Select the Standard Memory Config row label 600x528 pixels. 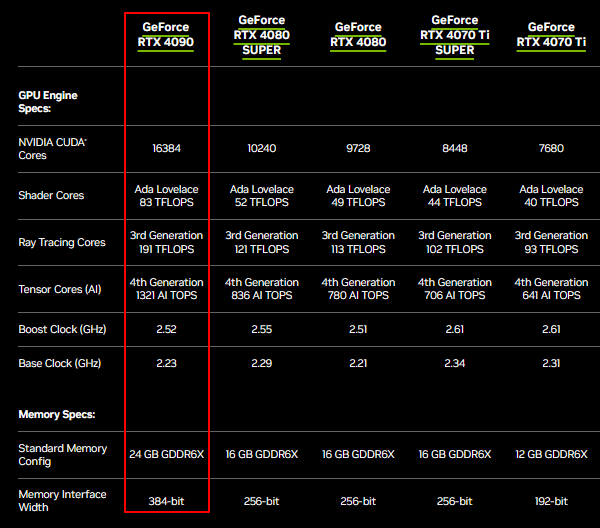point(62,454)
